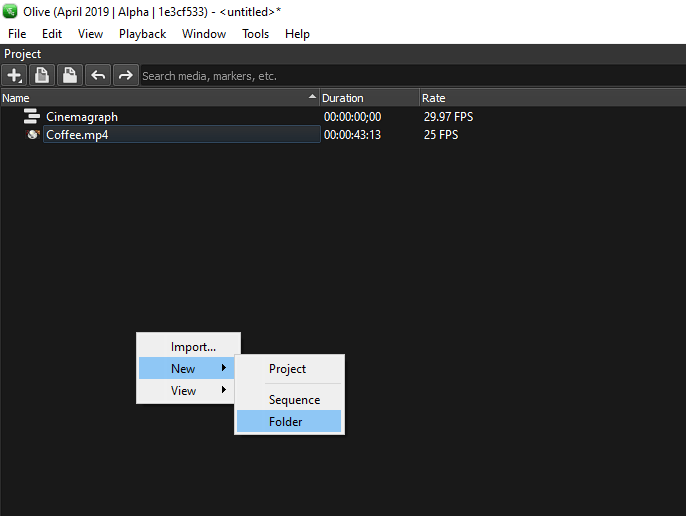The height and width of the screenshot is (516, 686).
Task: Open the Edit menu
Action: [x=52, y=34]
